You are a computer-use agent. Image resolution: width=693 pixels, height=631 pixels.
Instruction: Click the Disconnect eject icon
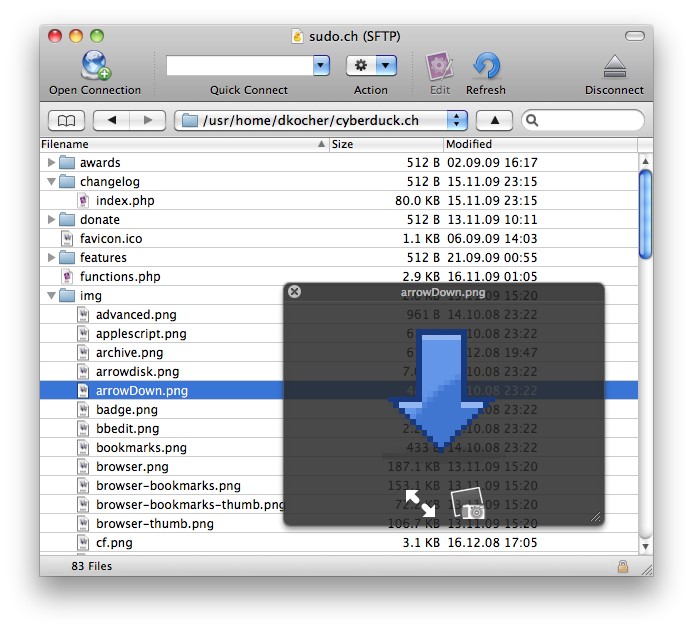pos(614,67)
